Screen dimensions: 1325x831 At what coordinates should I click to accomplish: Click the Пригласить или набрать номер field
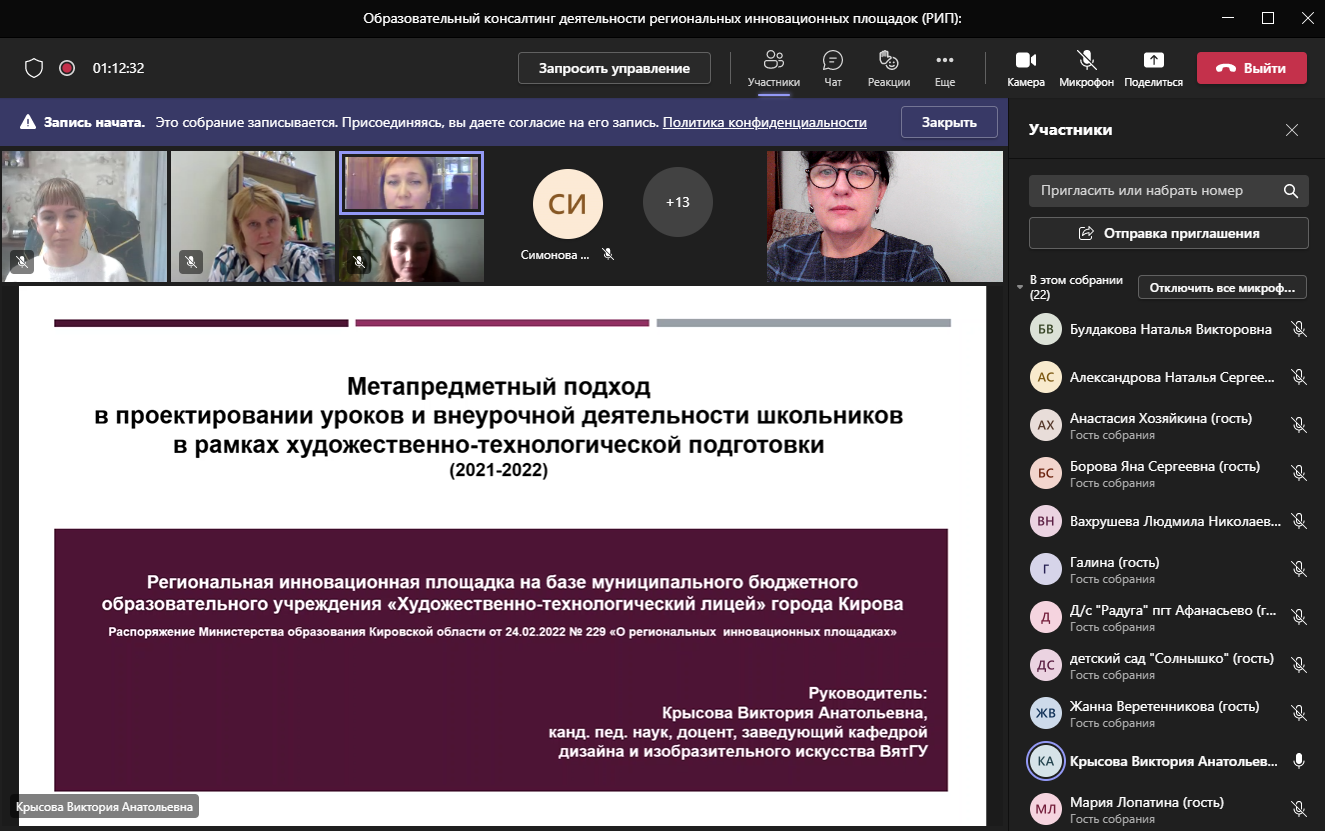[1168, 190]
